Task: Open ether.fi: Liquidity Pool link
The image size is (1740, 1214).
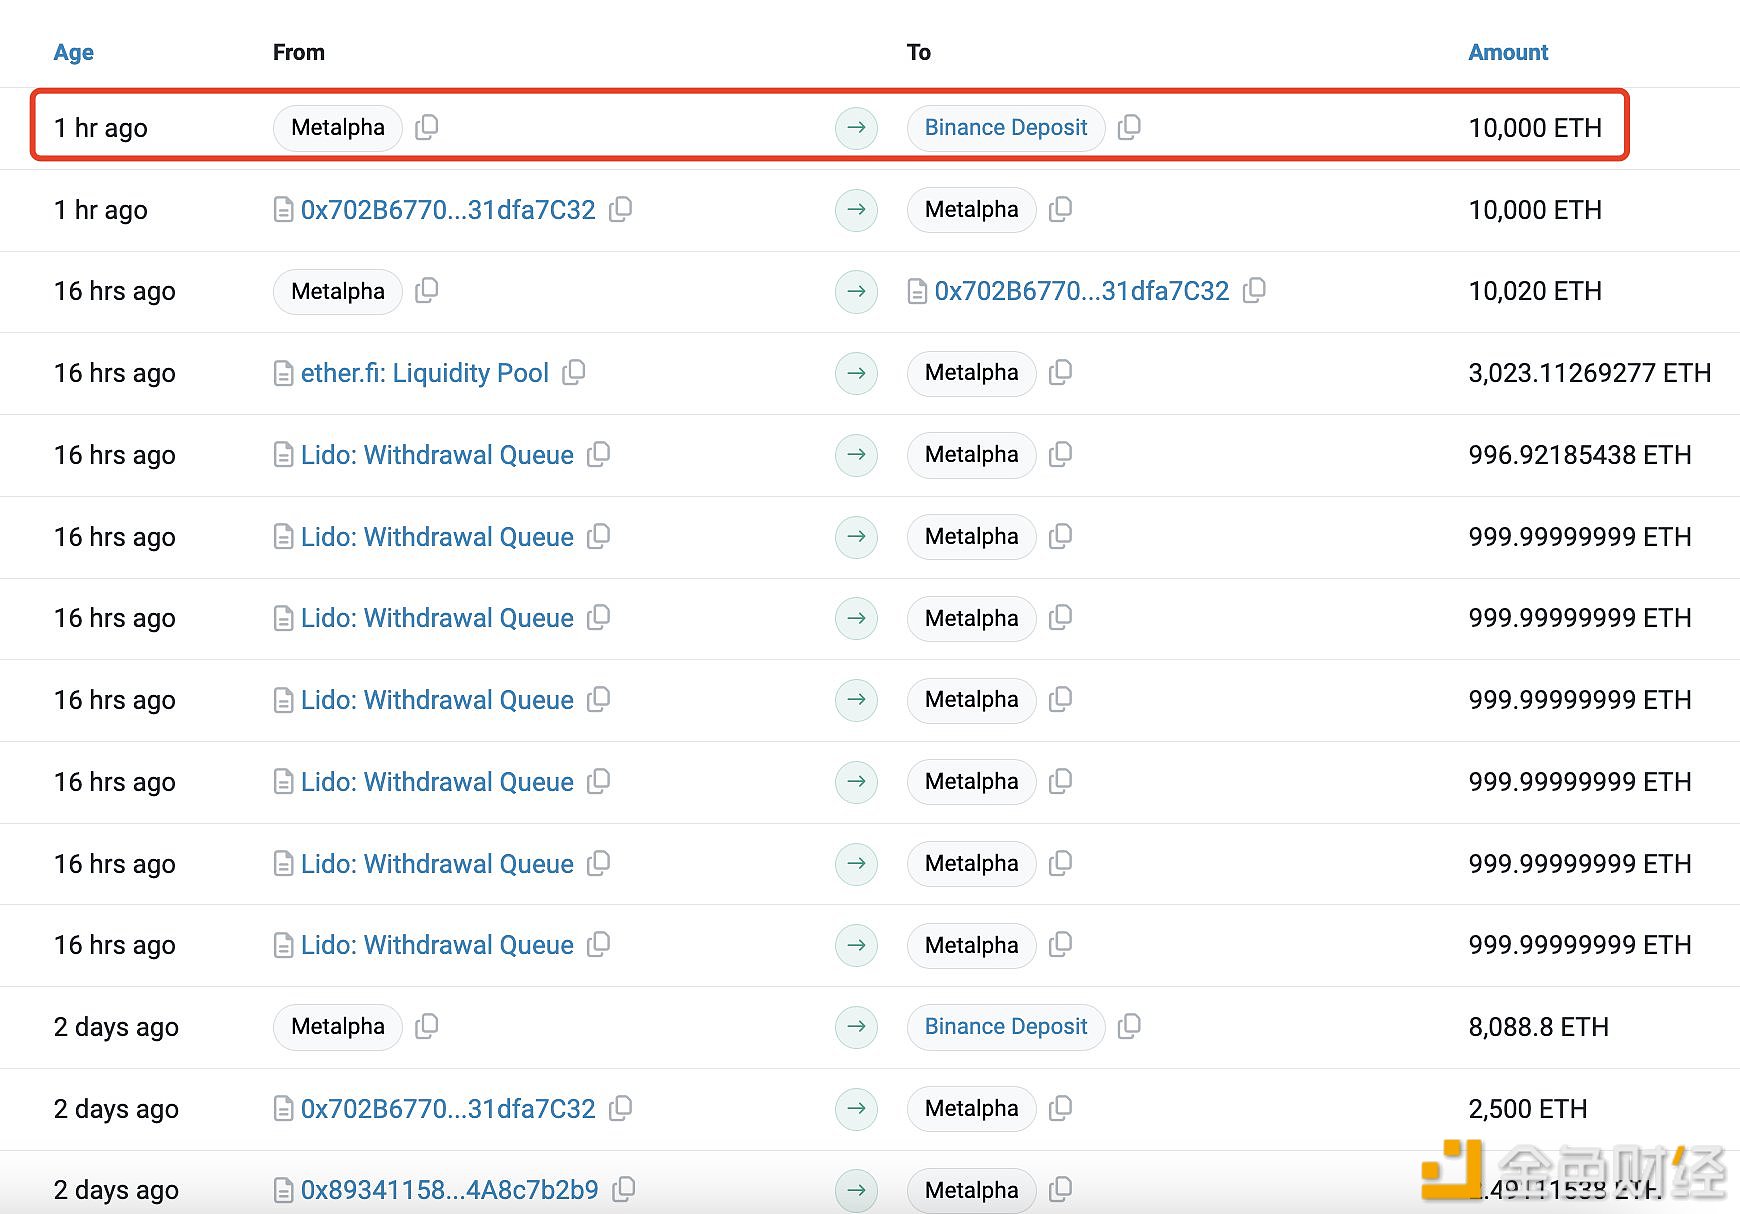Action: pyautogui.click(x=425, y=373)
